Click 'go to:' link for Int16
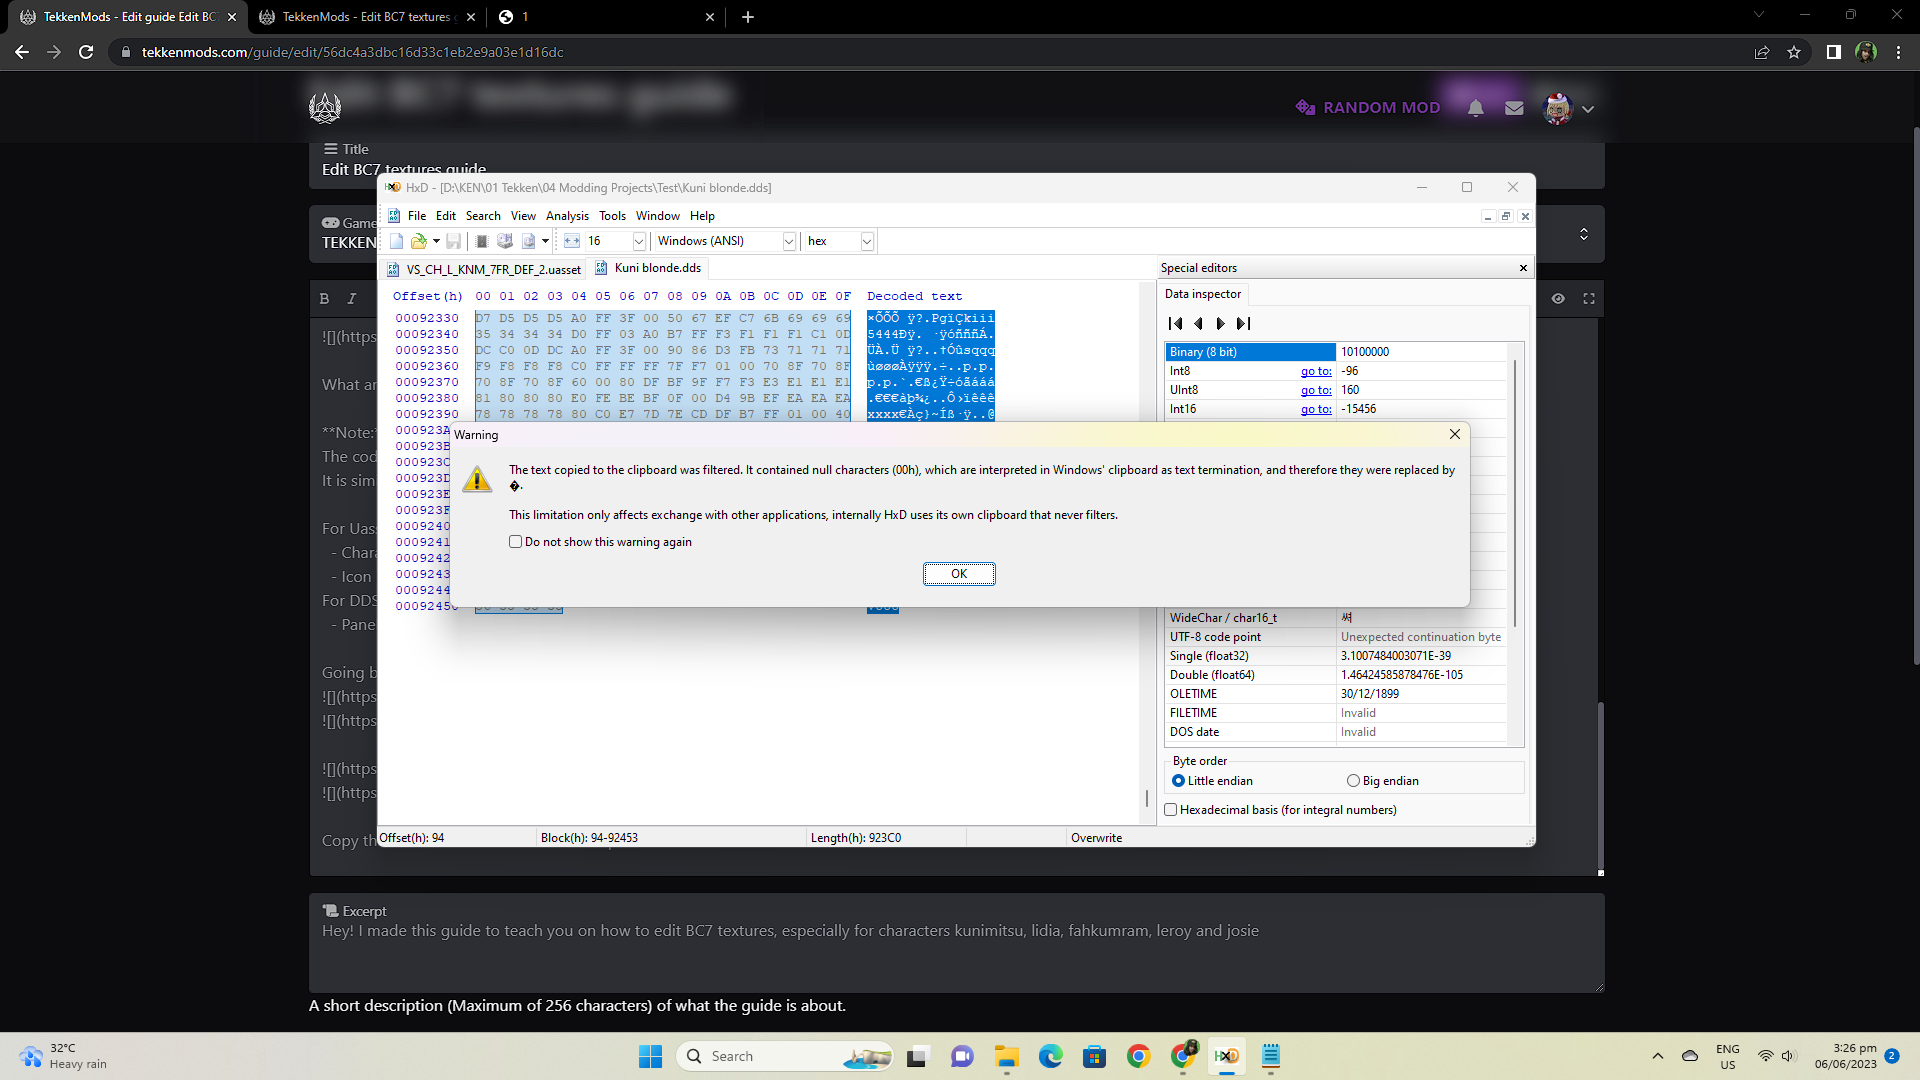The image size is (1920, 1080). [x=1316, y=409]
